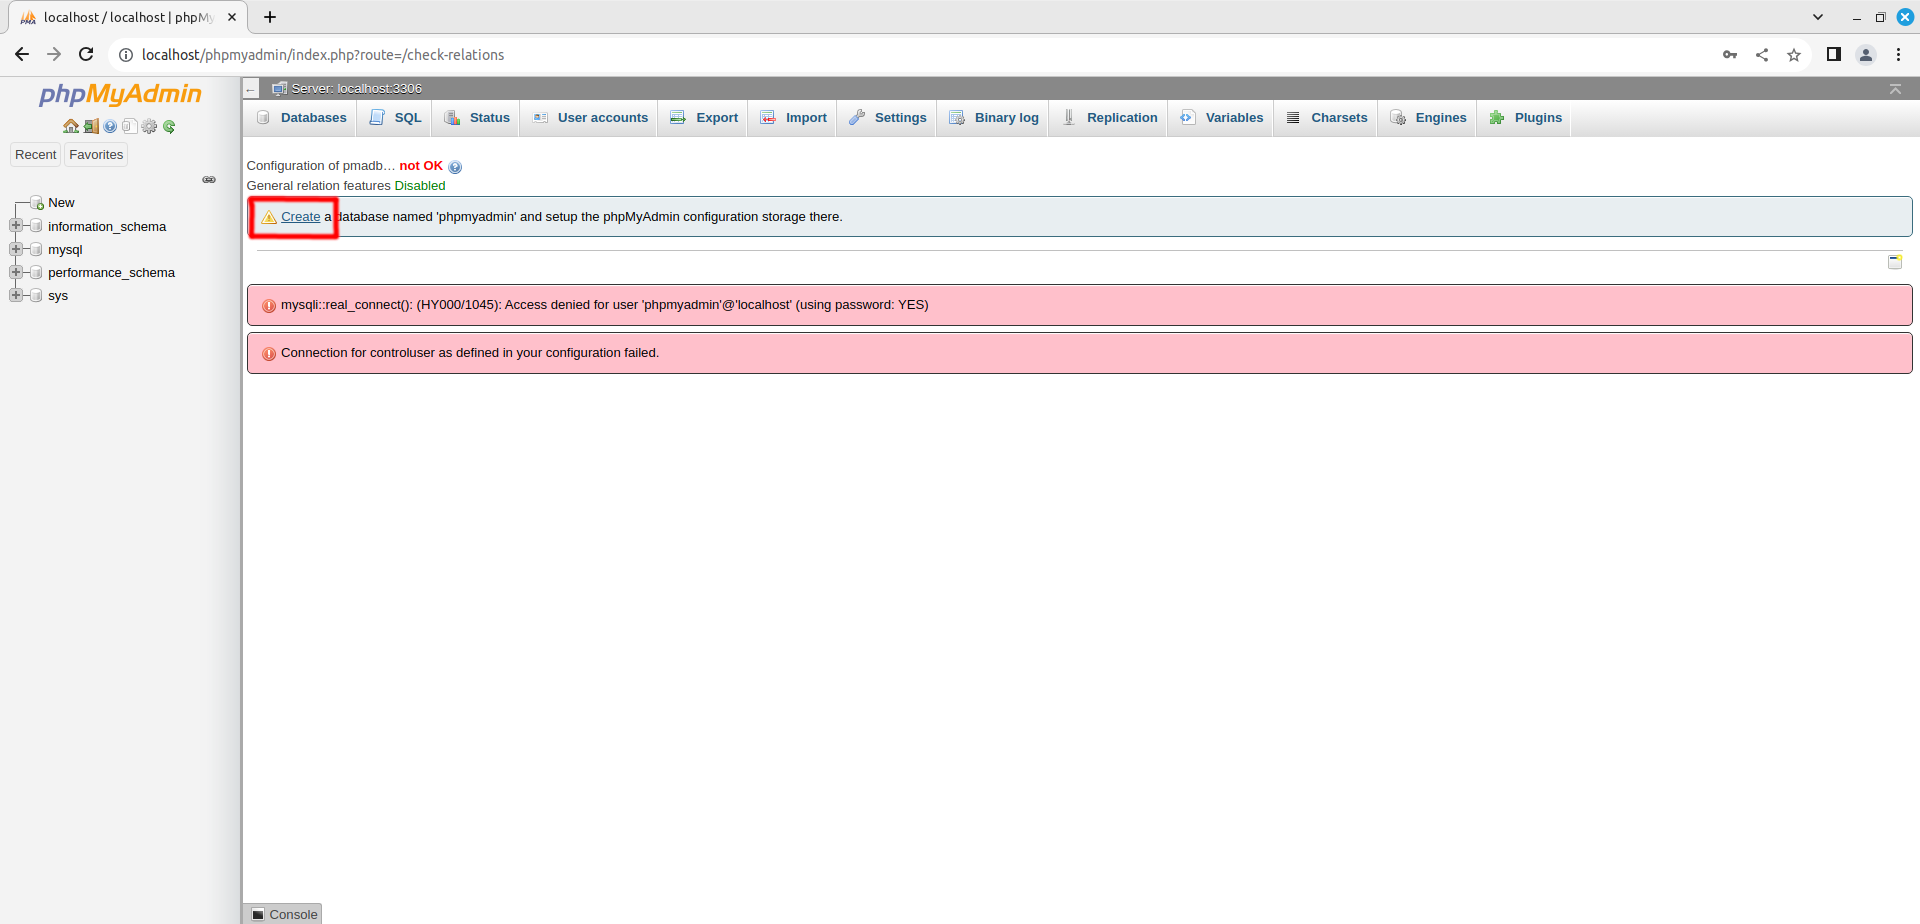This screenshot has height=924, width=1920.
Task: Click the information_schema database cylinder icon
Action: tap(37, 226)
